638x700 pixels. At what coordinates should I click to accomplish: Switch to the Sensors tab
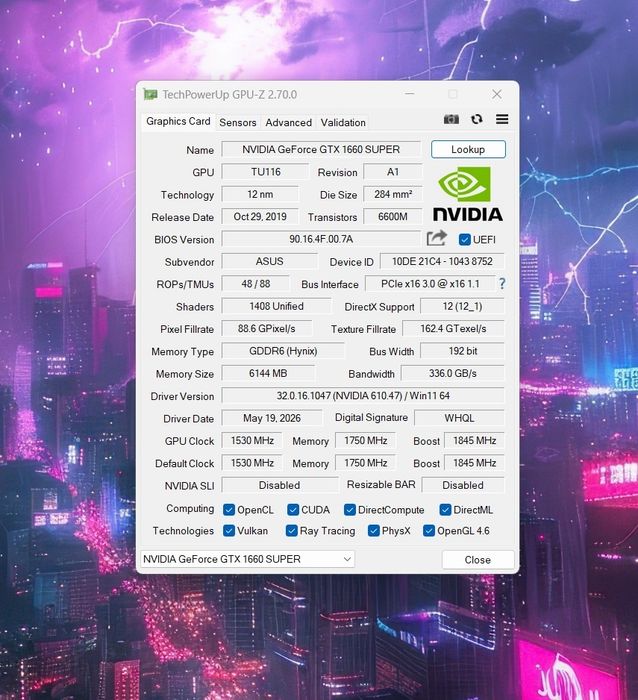[x=238, y=122]
